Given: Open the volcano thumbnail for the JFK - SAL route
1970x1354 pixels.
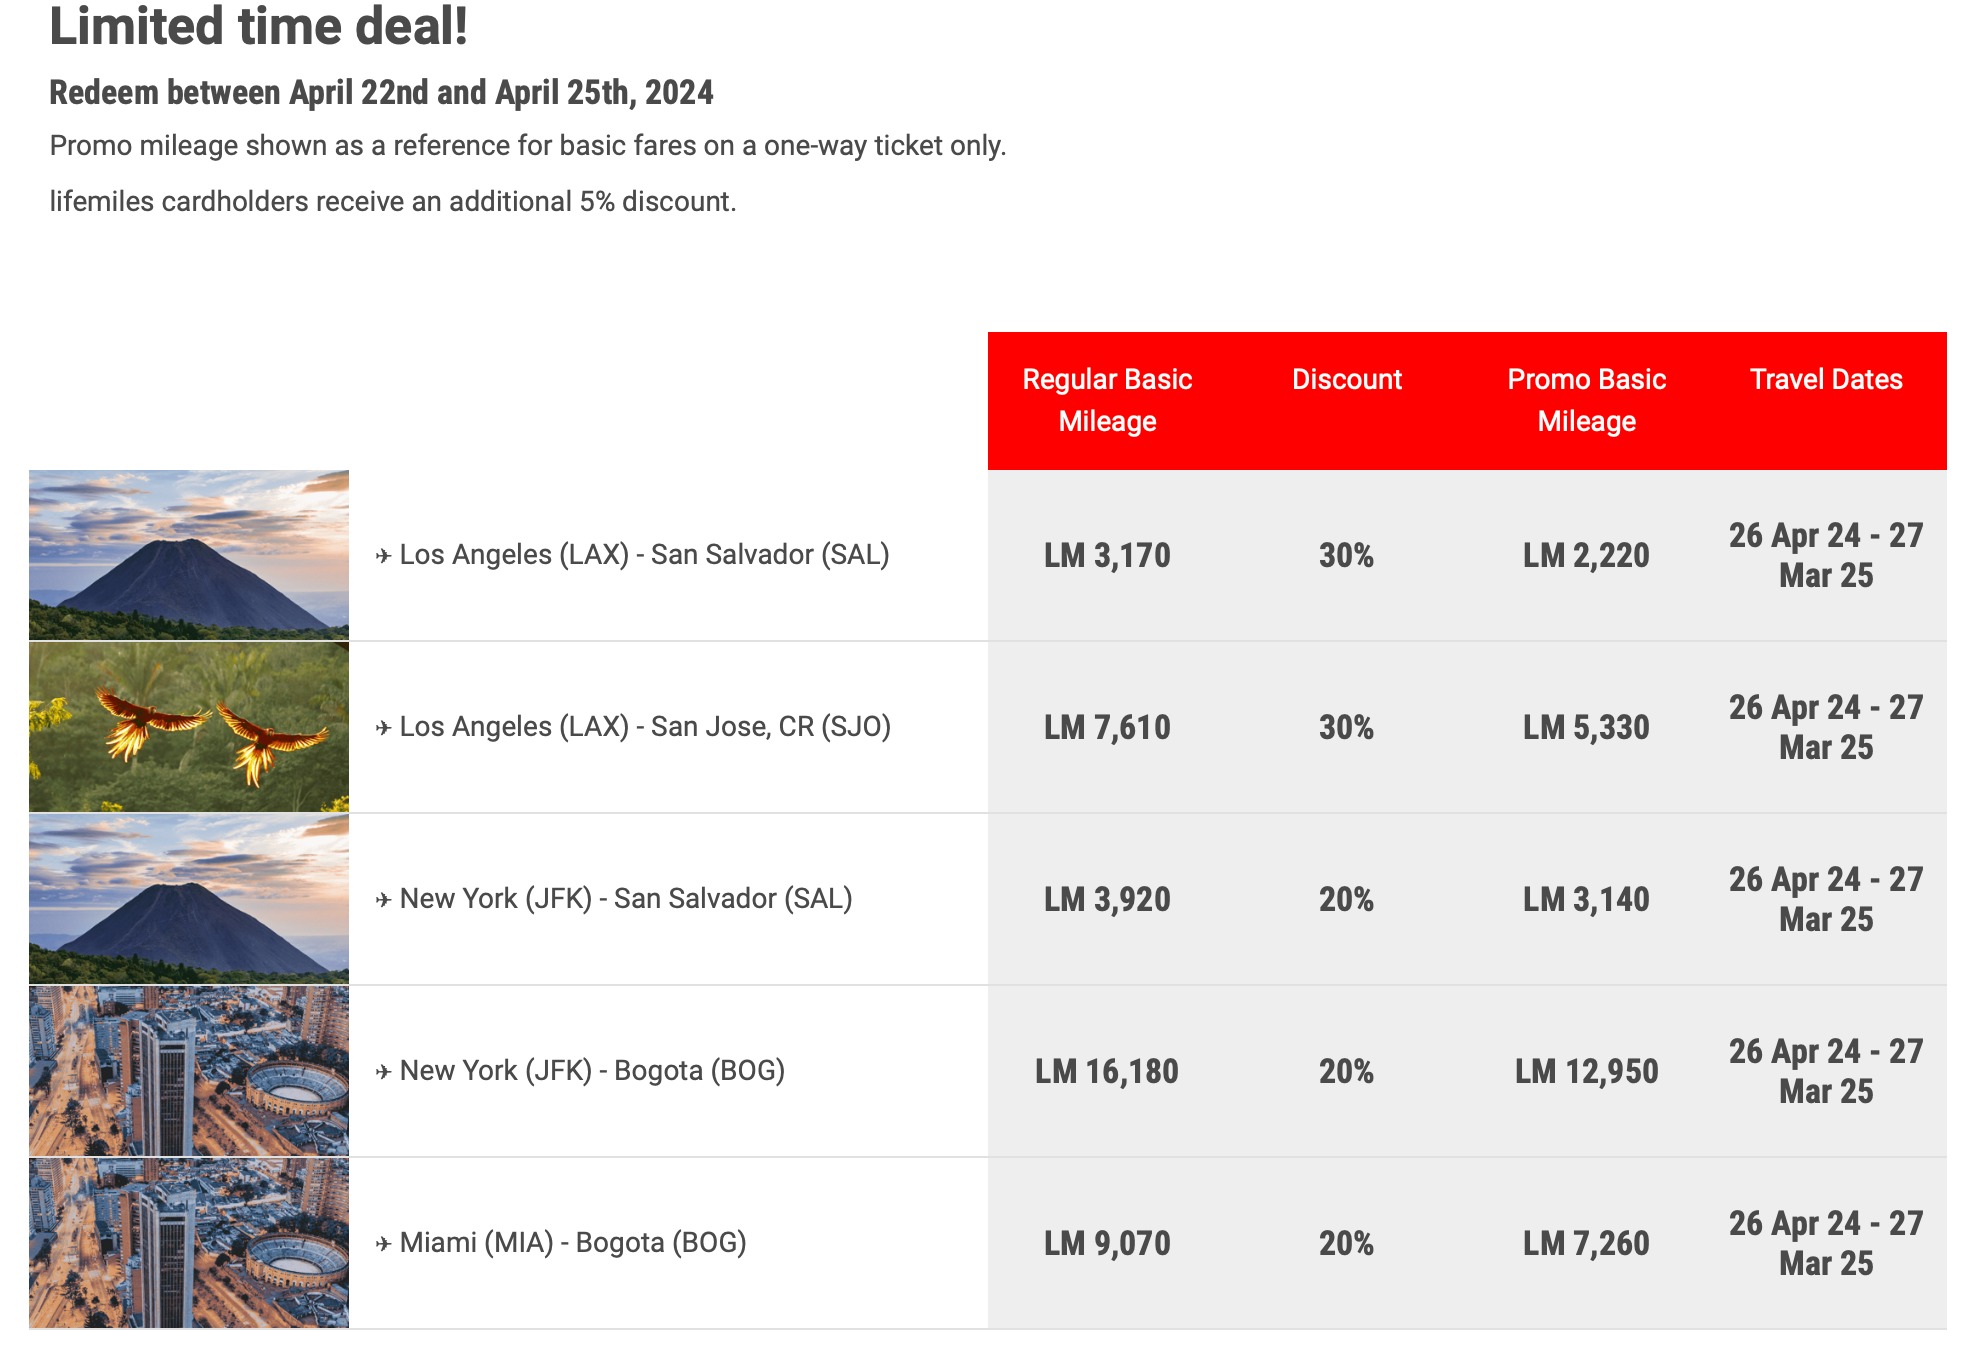Looking at the screenshot, I should [189, 899].
